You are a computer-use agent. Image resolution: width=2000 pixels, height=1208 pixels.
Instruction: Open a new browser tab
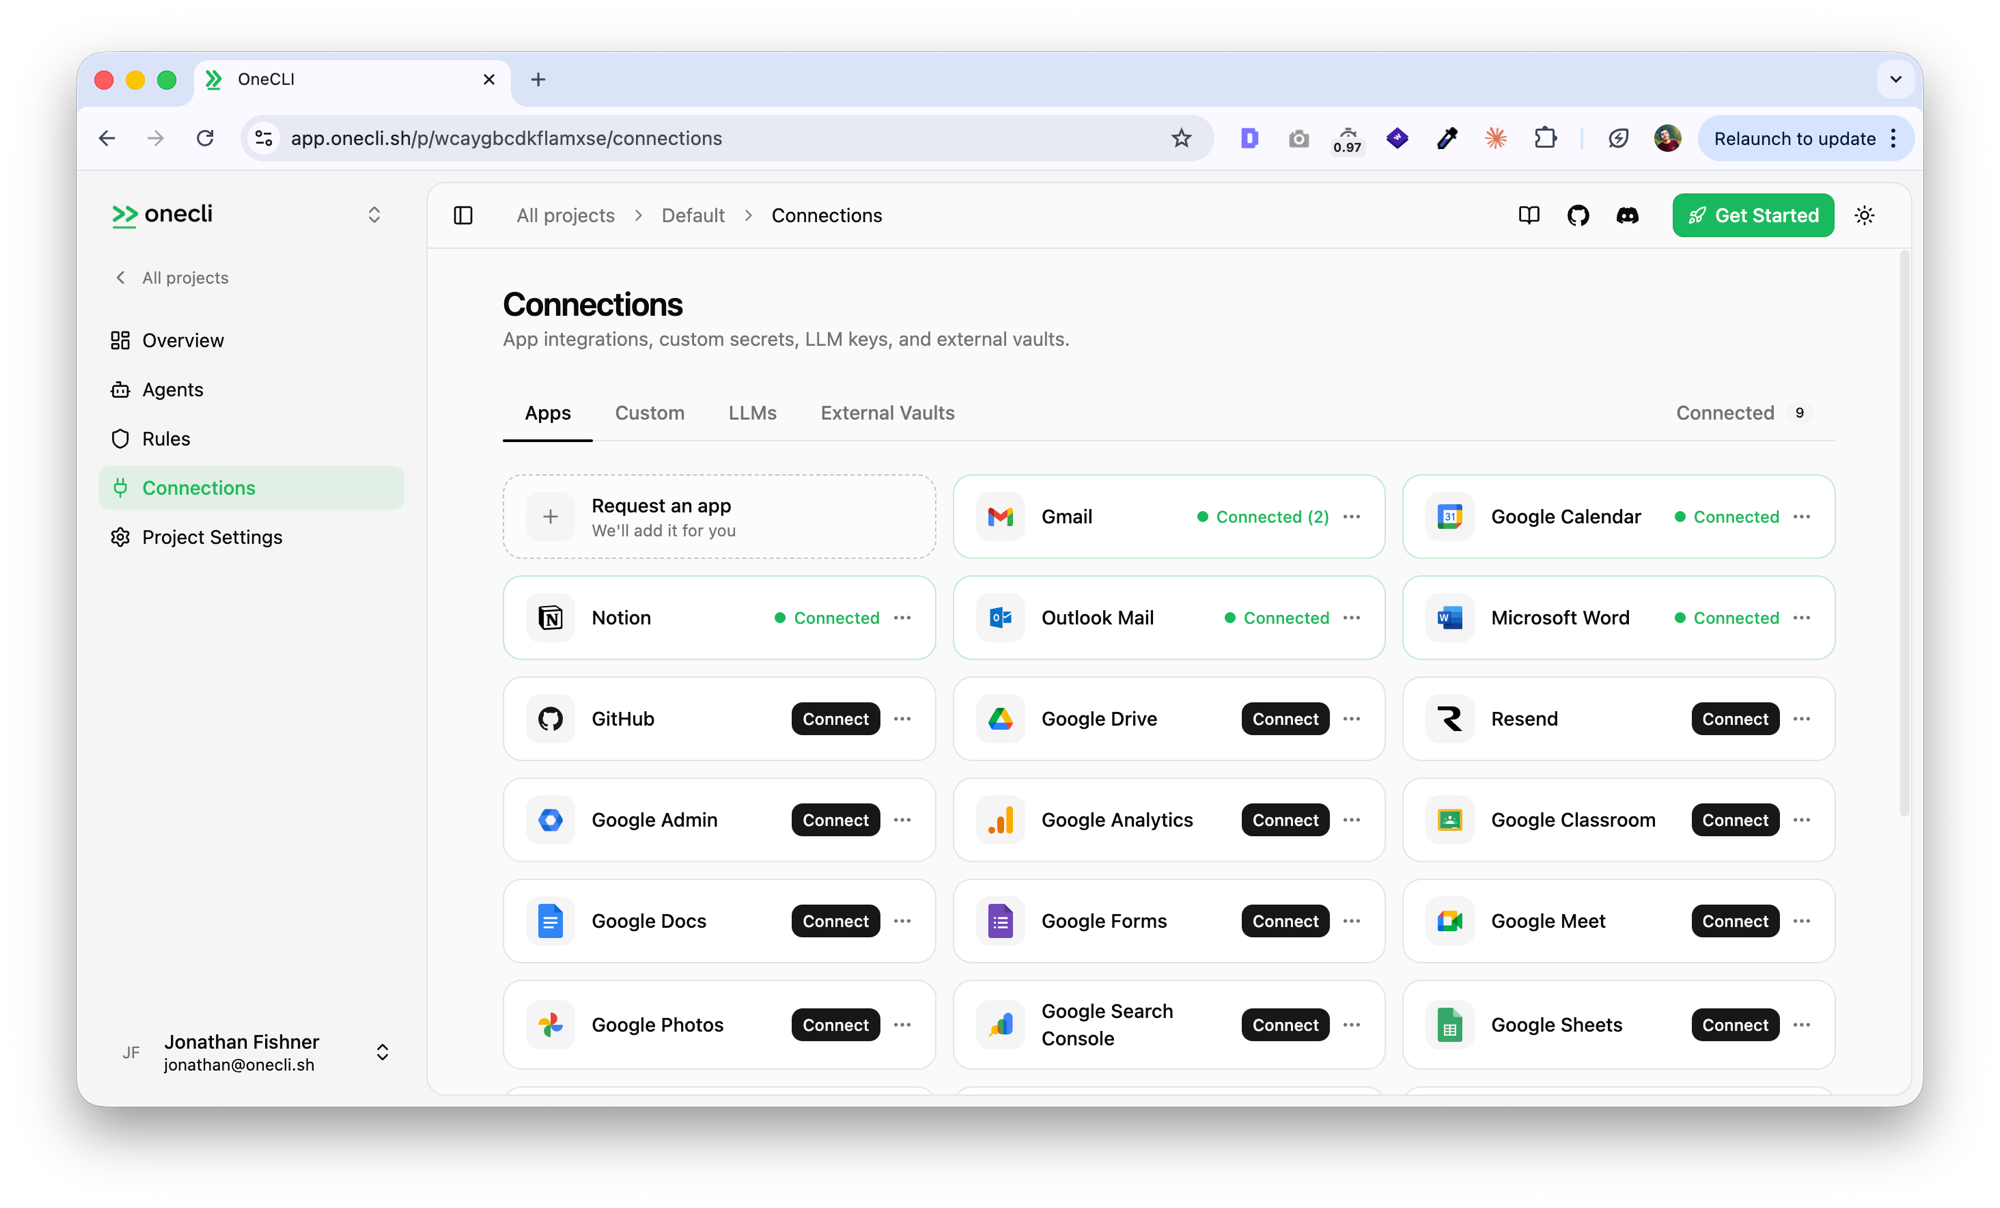[538, 79]
